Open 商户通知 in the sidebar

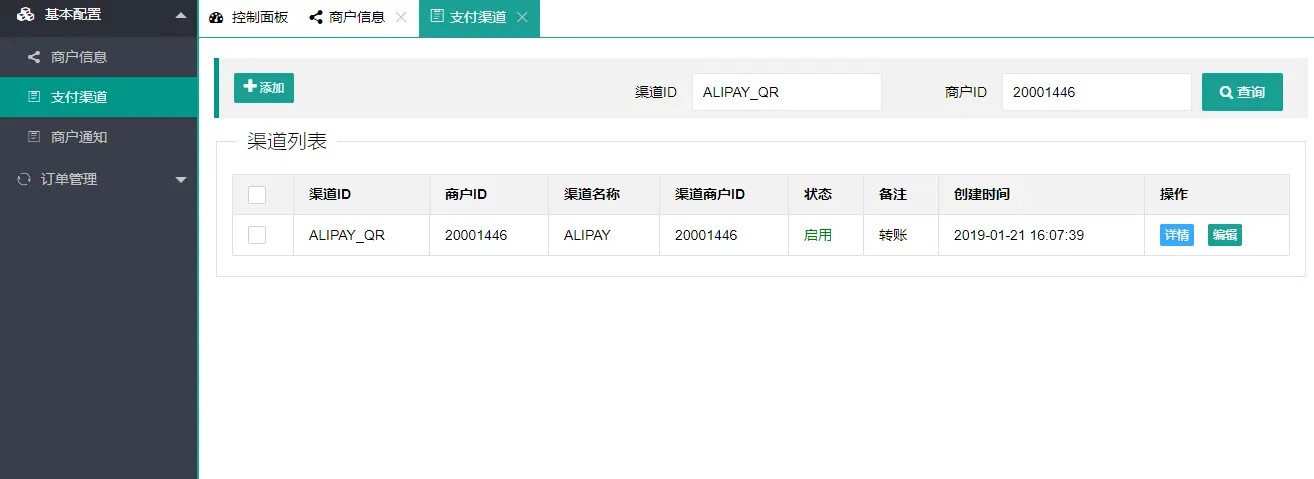[x=99, y=137]
